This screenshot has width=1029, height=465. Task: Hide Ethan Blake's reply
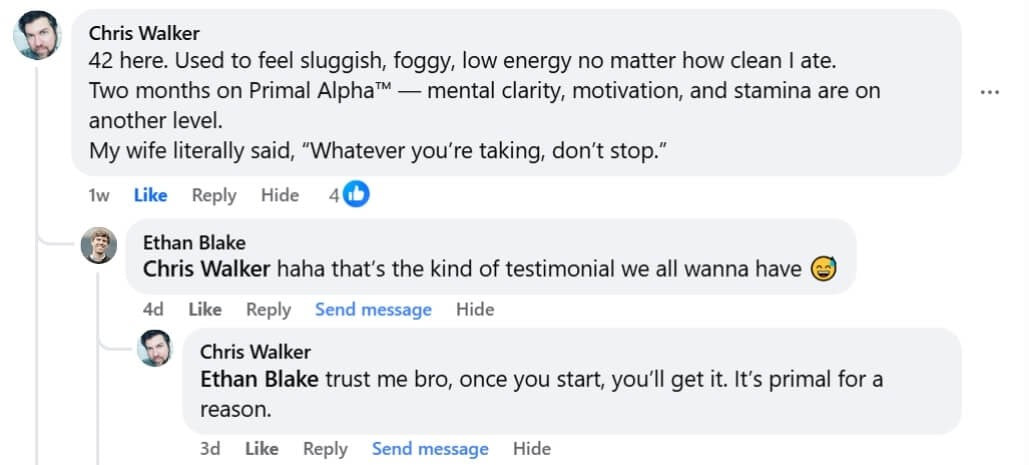[475, 309]
